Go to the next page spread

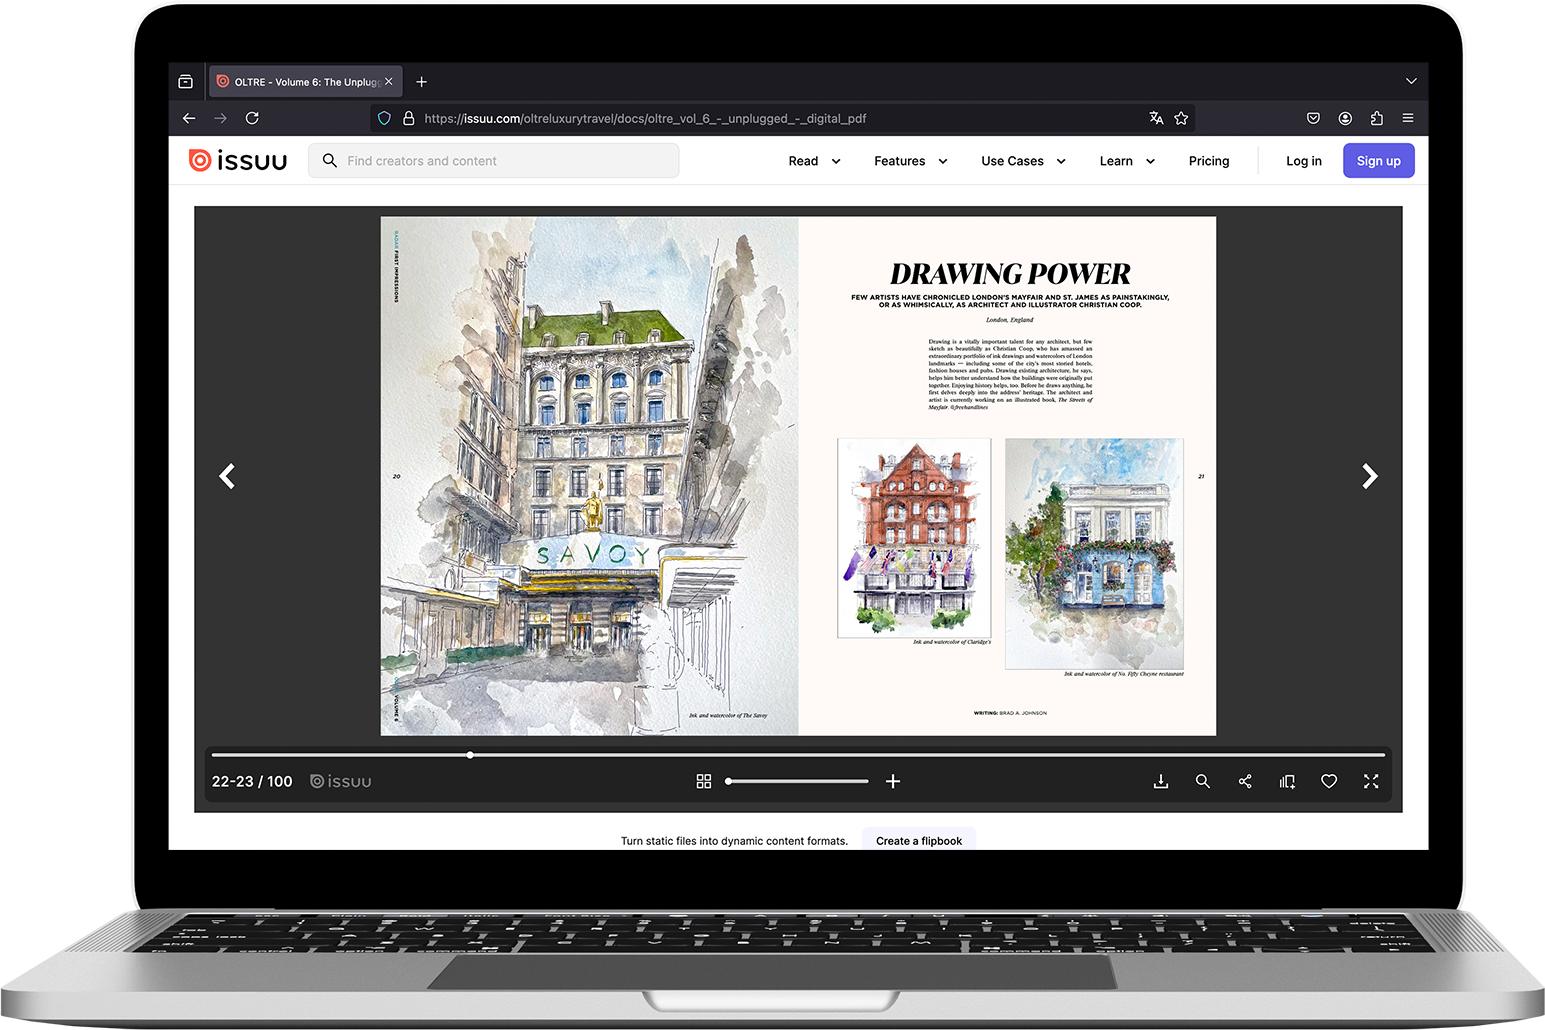pyautogui.click(x=1370, y=476)
